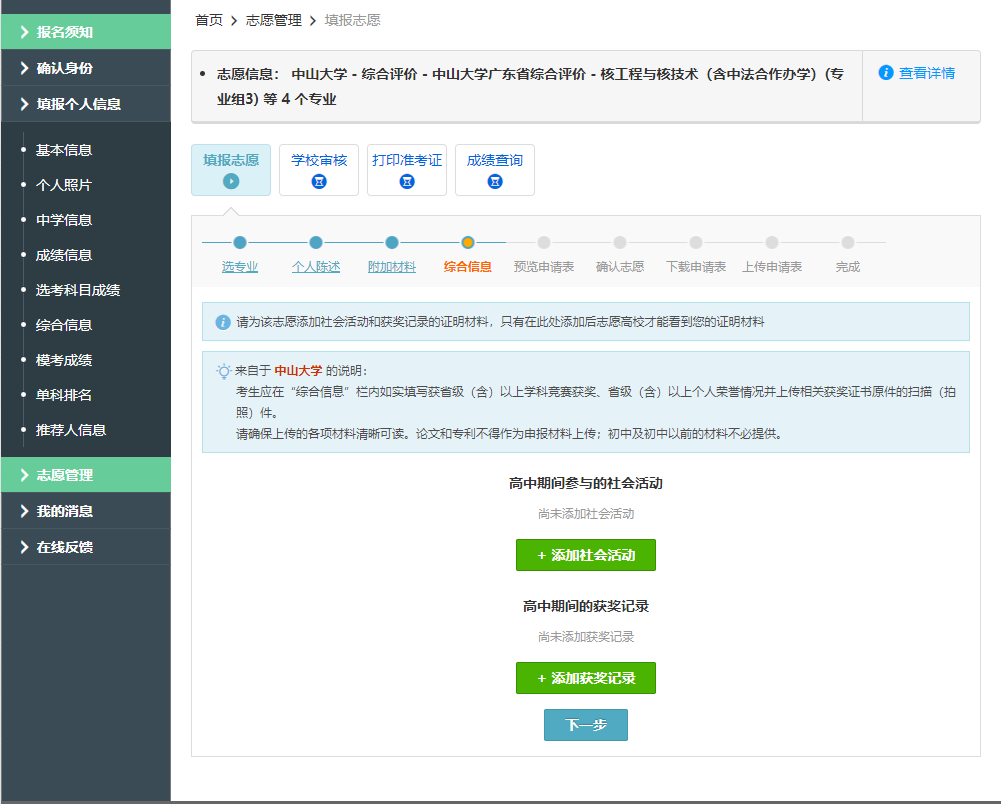This screenshot has height=804, width=1001.
Task: Click the hourglass icon under 成绩查询
Action: (x=495, y=181)
